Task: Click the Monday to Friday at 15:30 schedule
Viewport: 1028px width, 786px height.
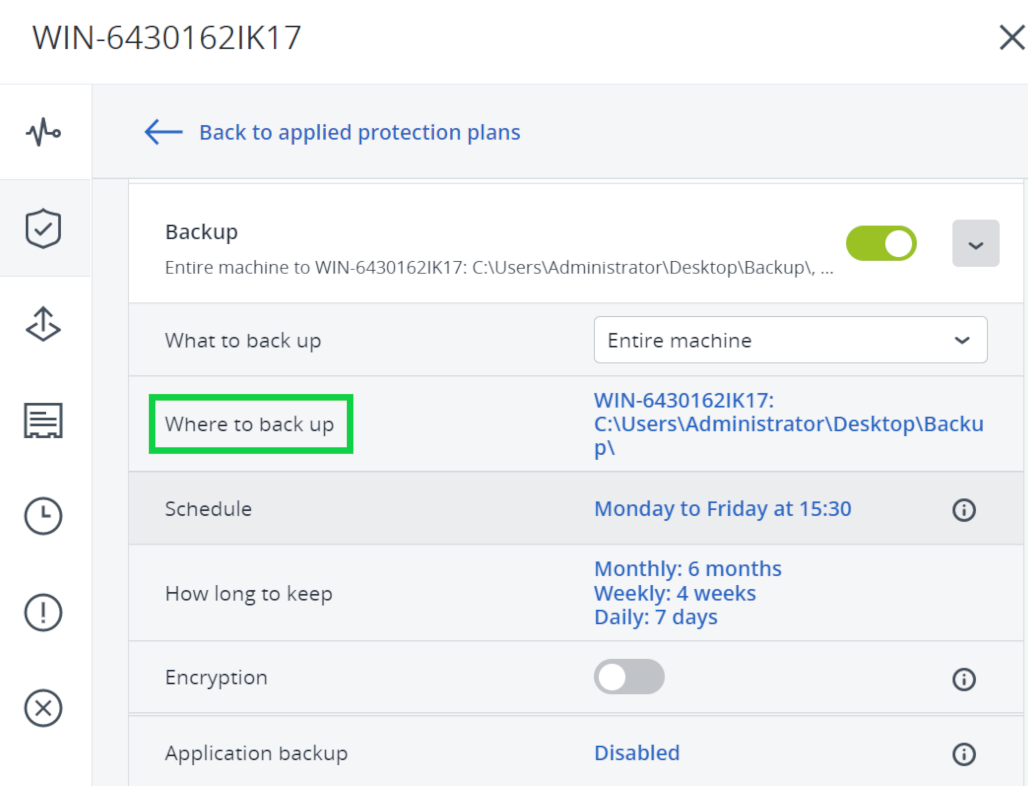Action: pyautogui.click(x=722, y=509)
